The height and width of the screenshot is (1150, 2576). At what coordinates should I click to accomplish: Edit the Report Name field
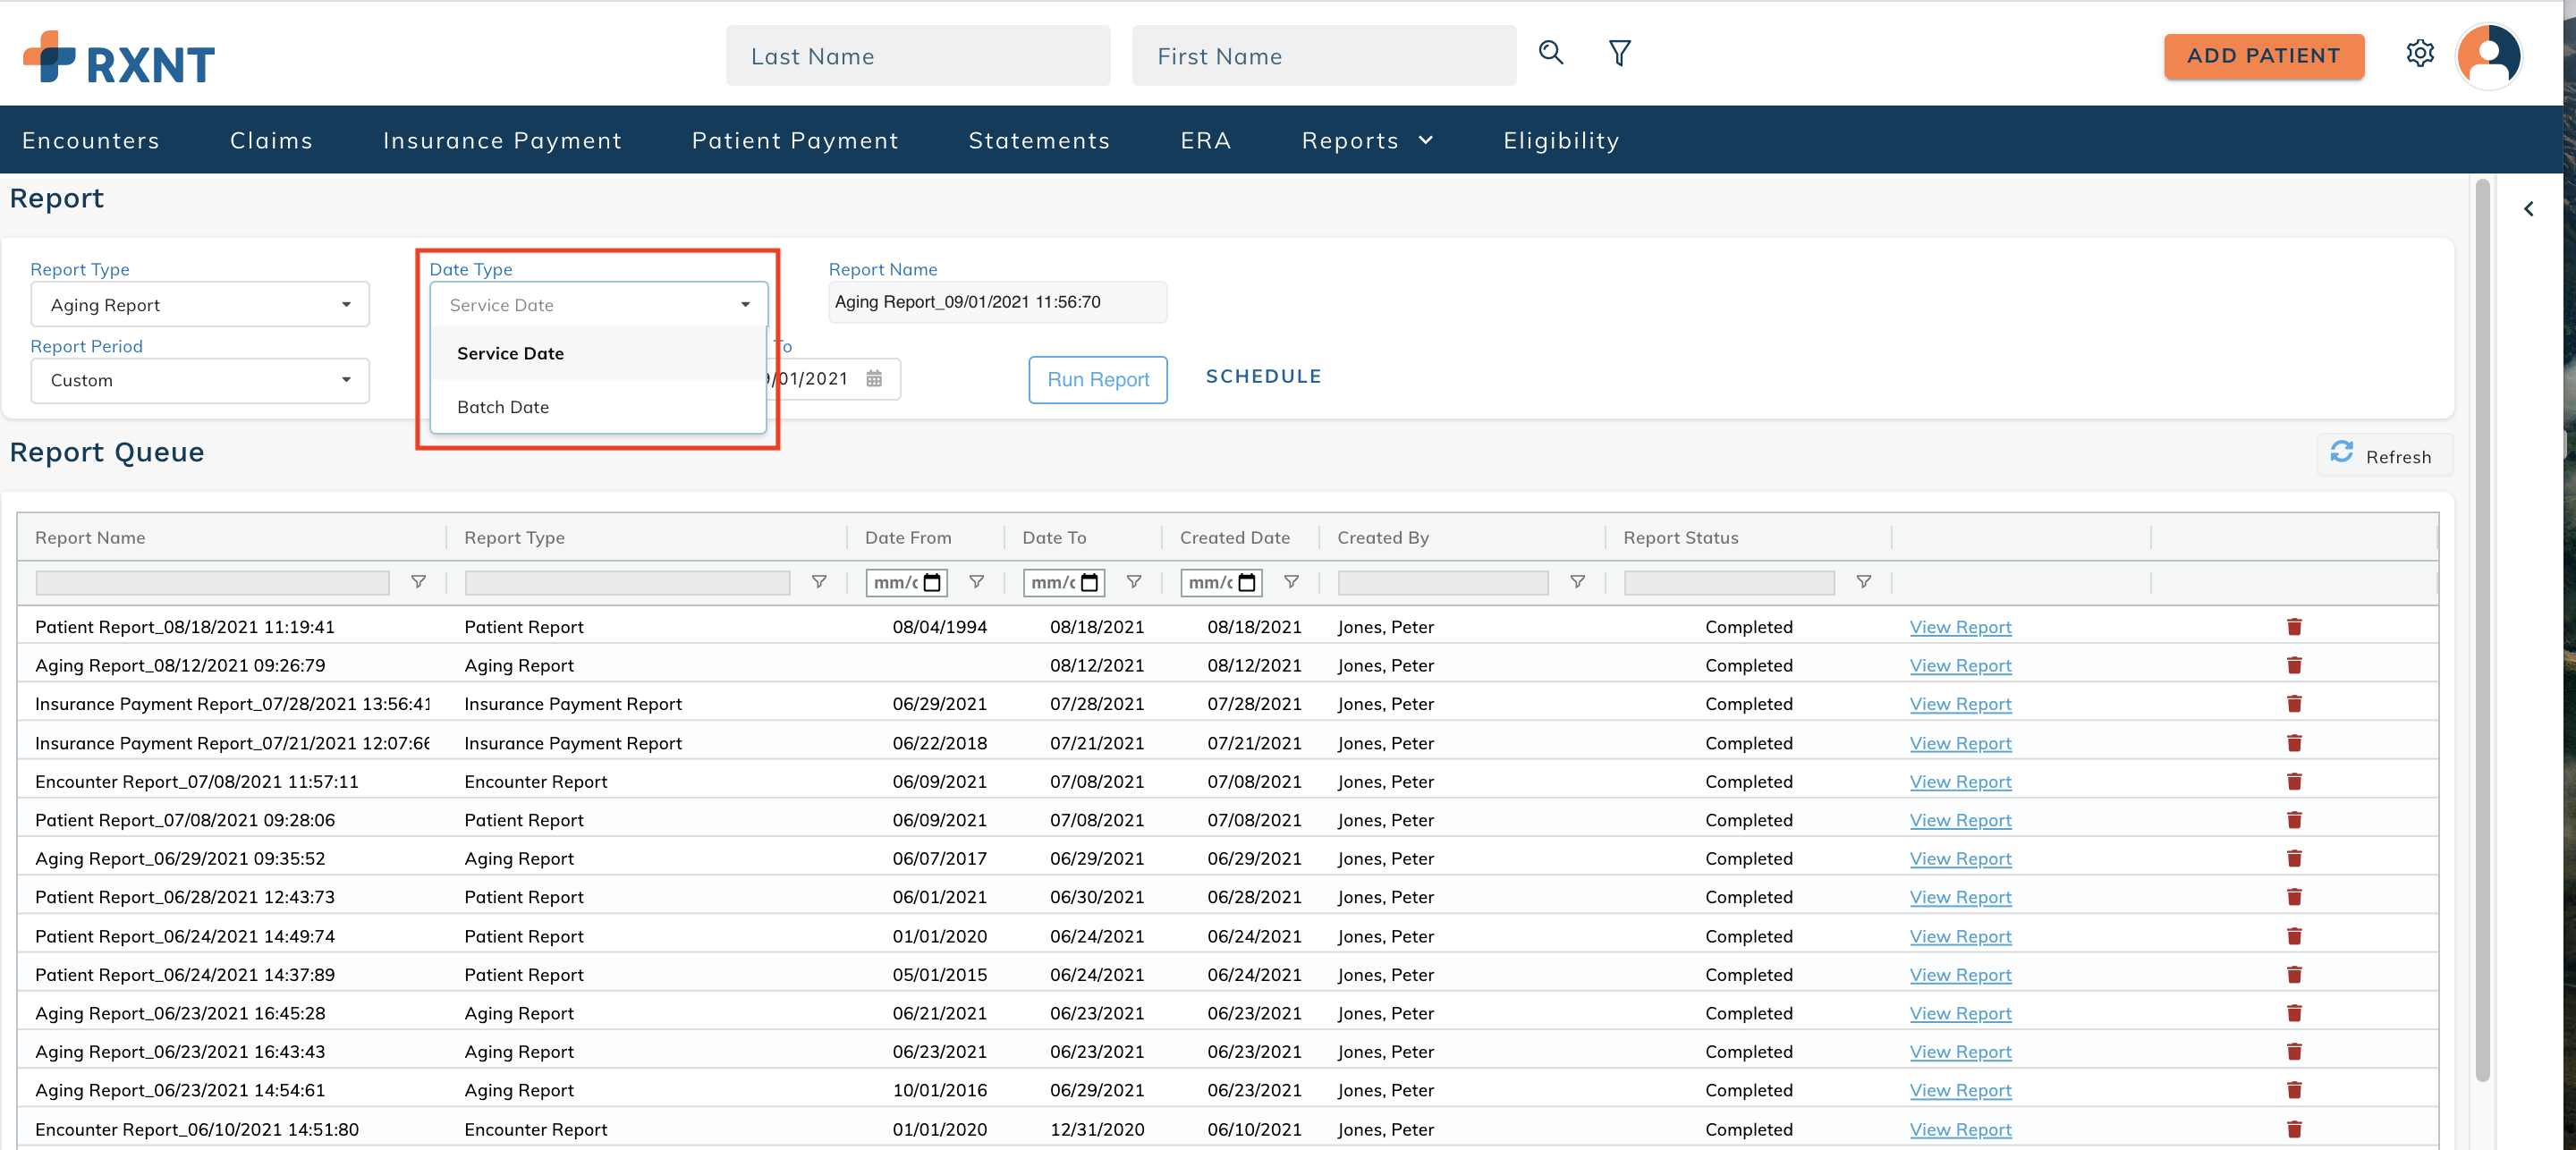997,302
